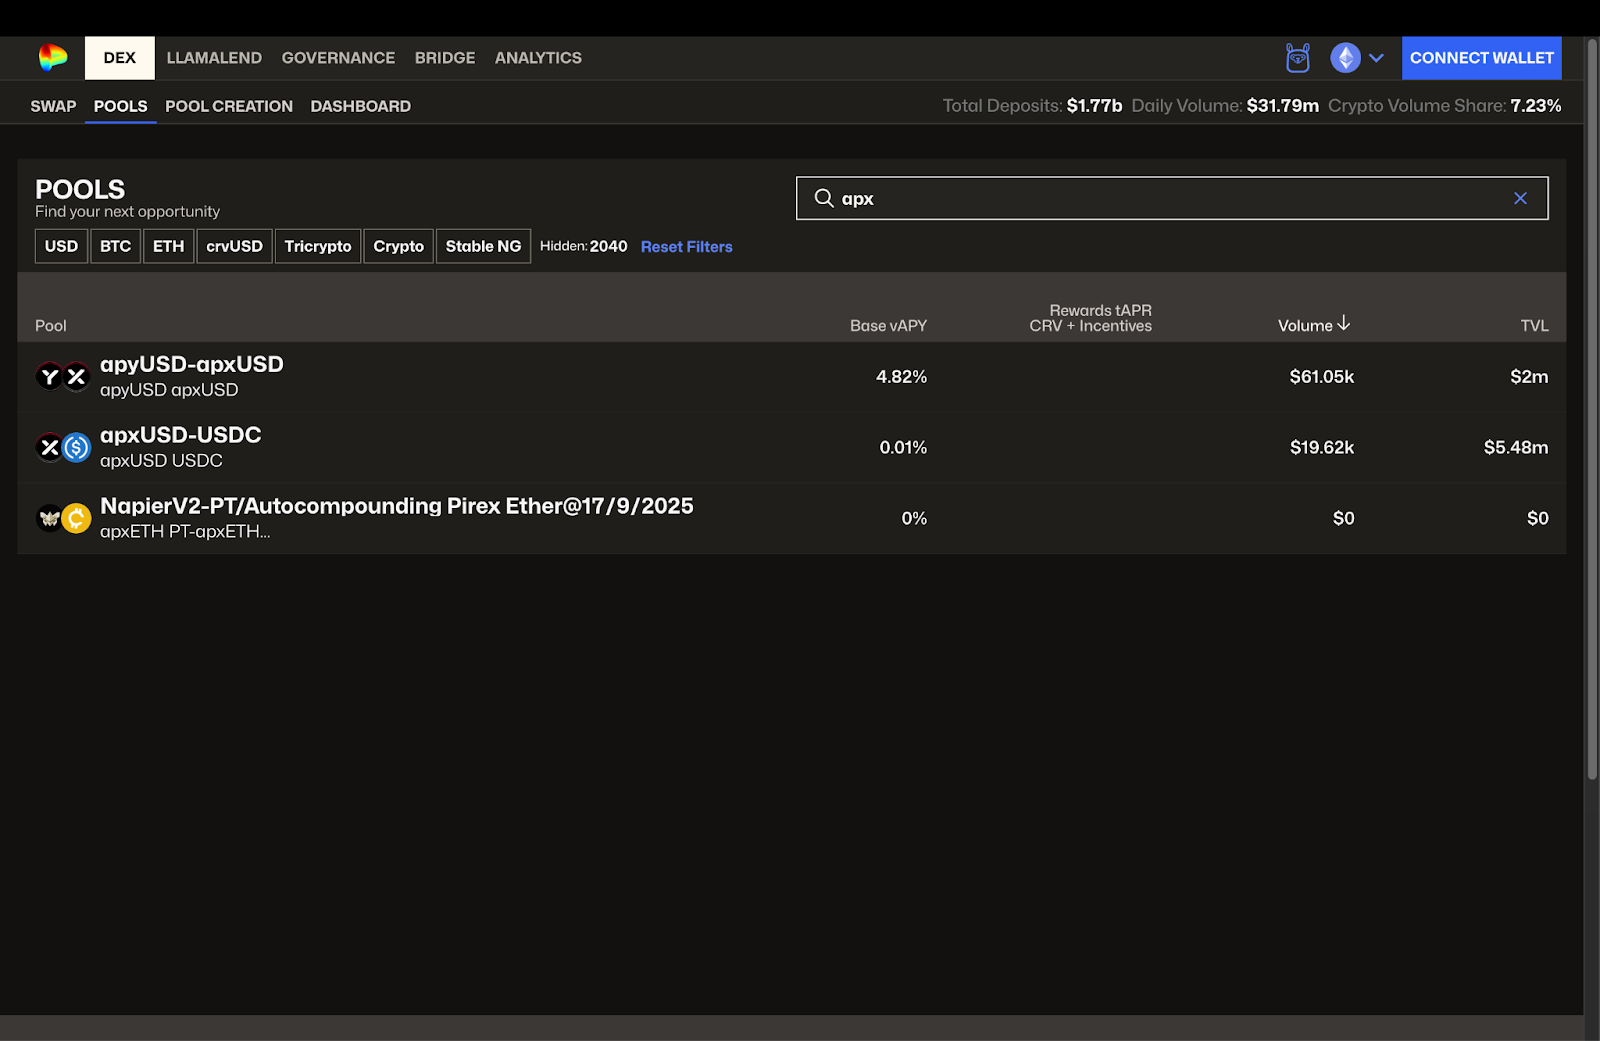
Task: Sort pools by TVL column
Action: tap(1534, 326)
